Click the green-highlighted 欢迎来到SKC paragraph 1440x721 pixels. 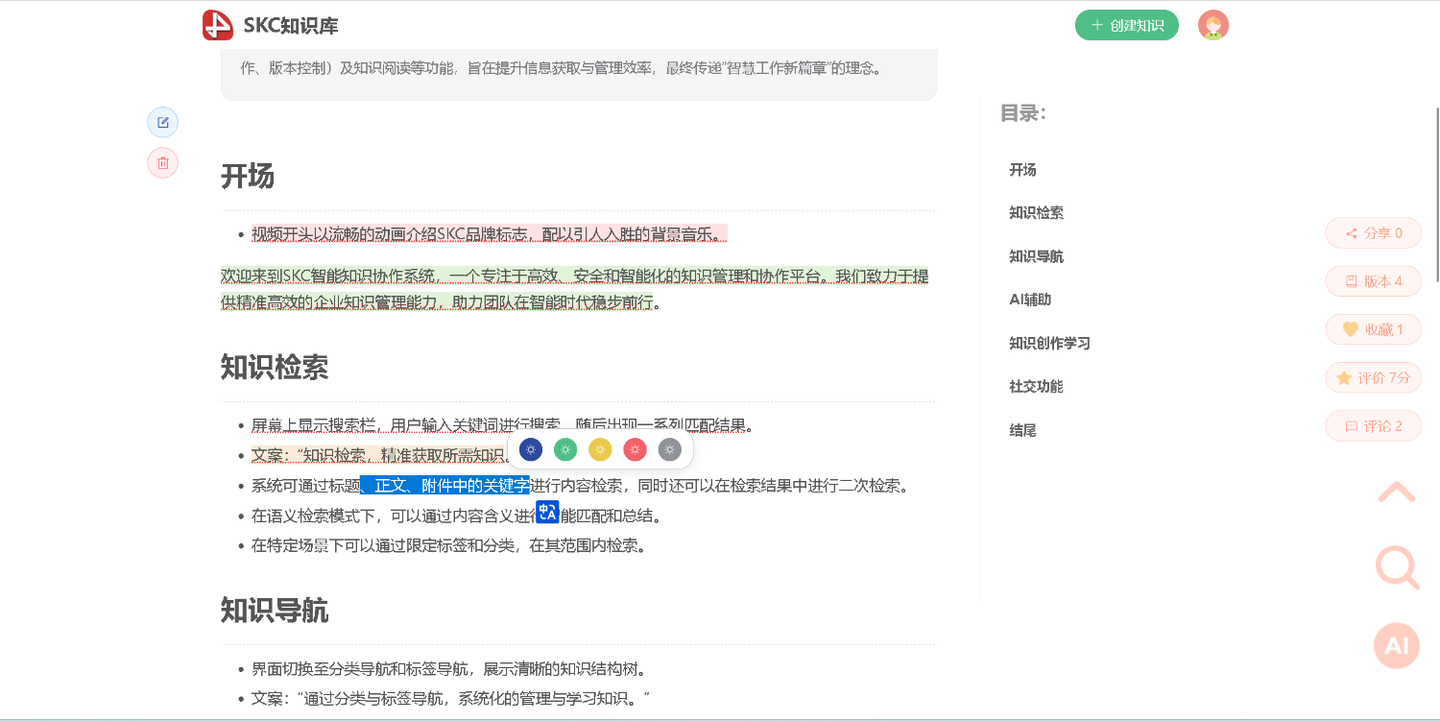[575, 289]
